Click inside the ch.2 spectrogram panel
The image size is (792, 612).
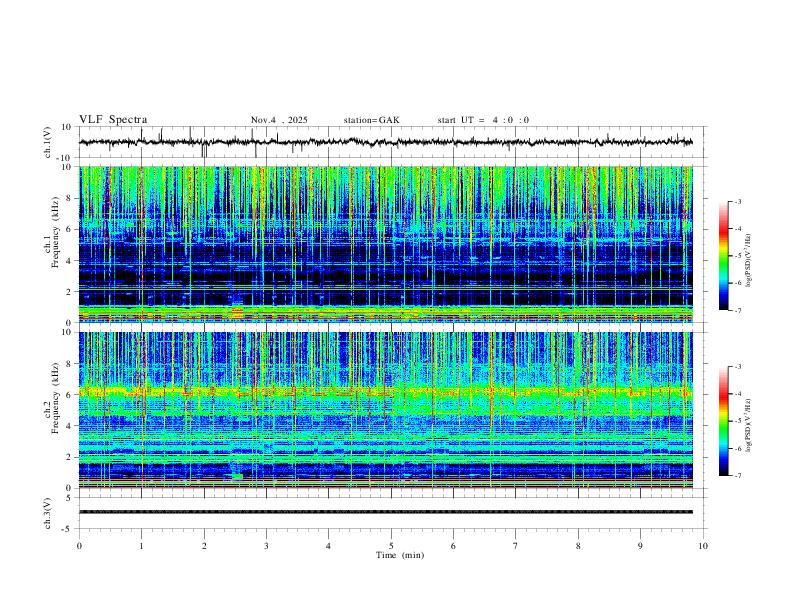(x=385, y=410)
